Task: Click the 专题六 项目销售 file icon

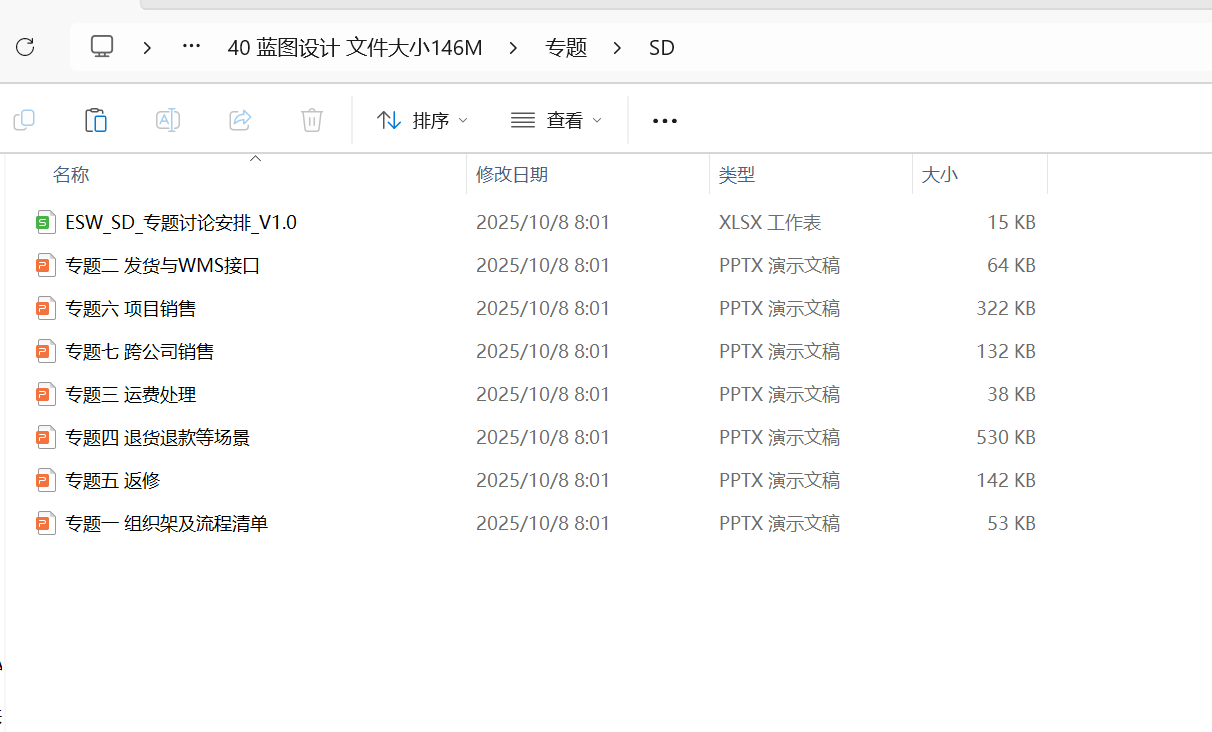Action: [44, 308]
